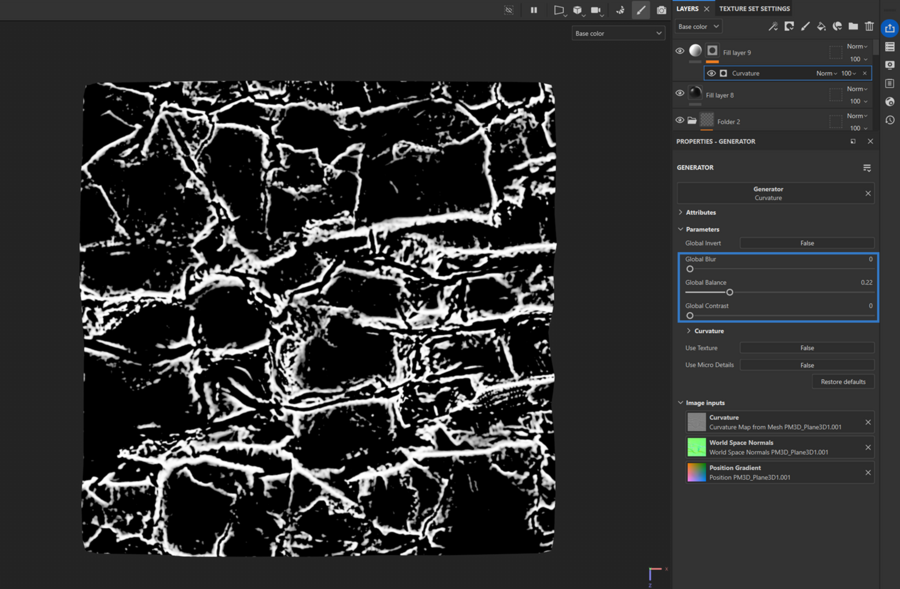Open the Base color channel dropdown in viewport
The height and width of the screenshot is (589, 900).
pos(618,33)
